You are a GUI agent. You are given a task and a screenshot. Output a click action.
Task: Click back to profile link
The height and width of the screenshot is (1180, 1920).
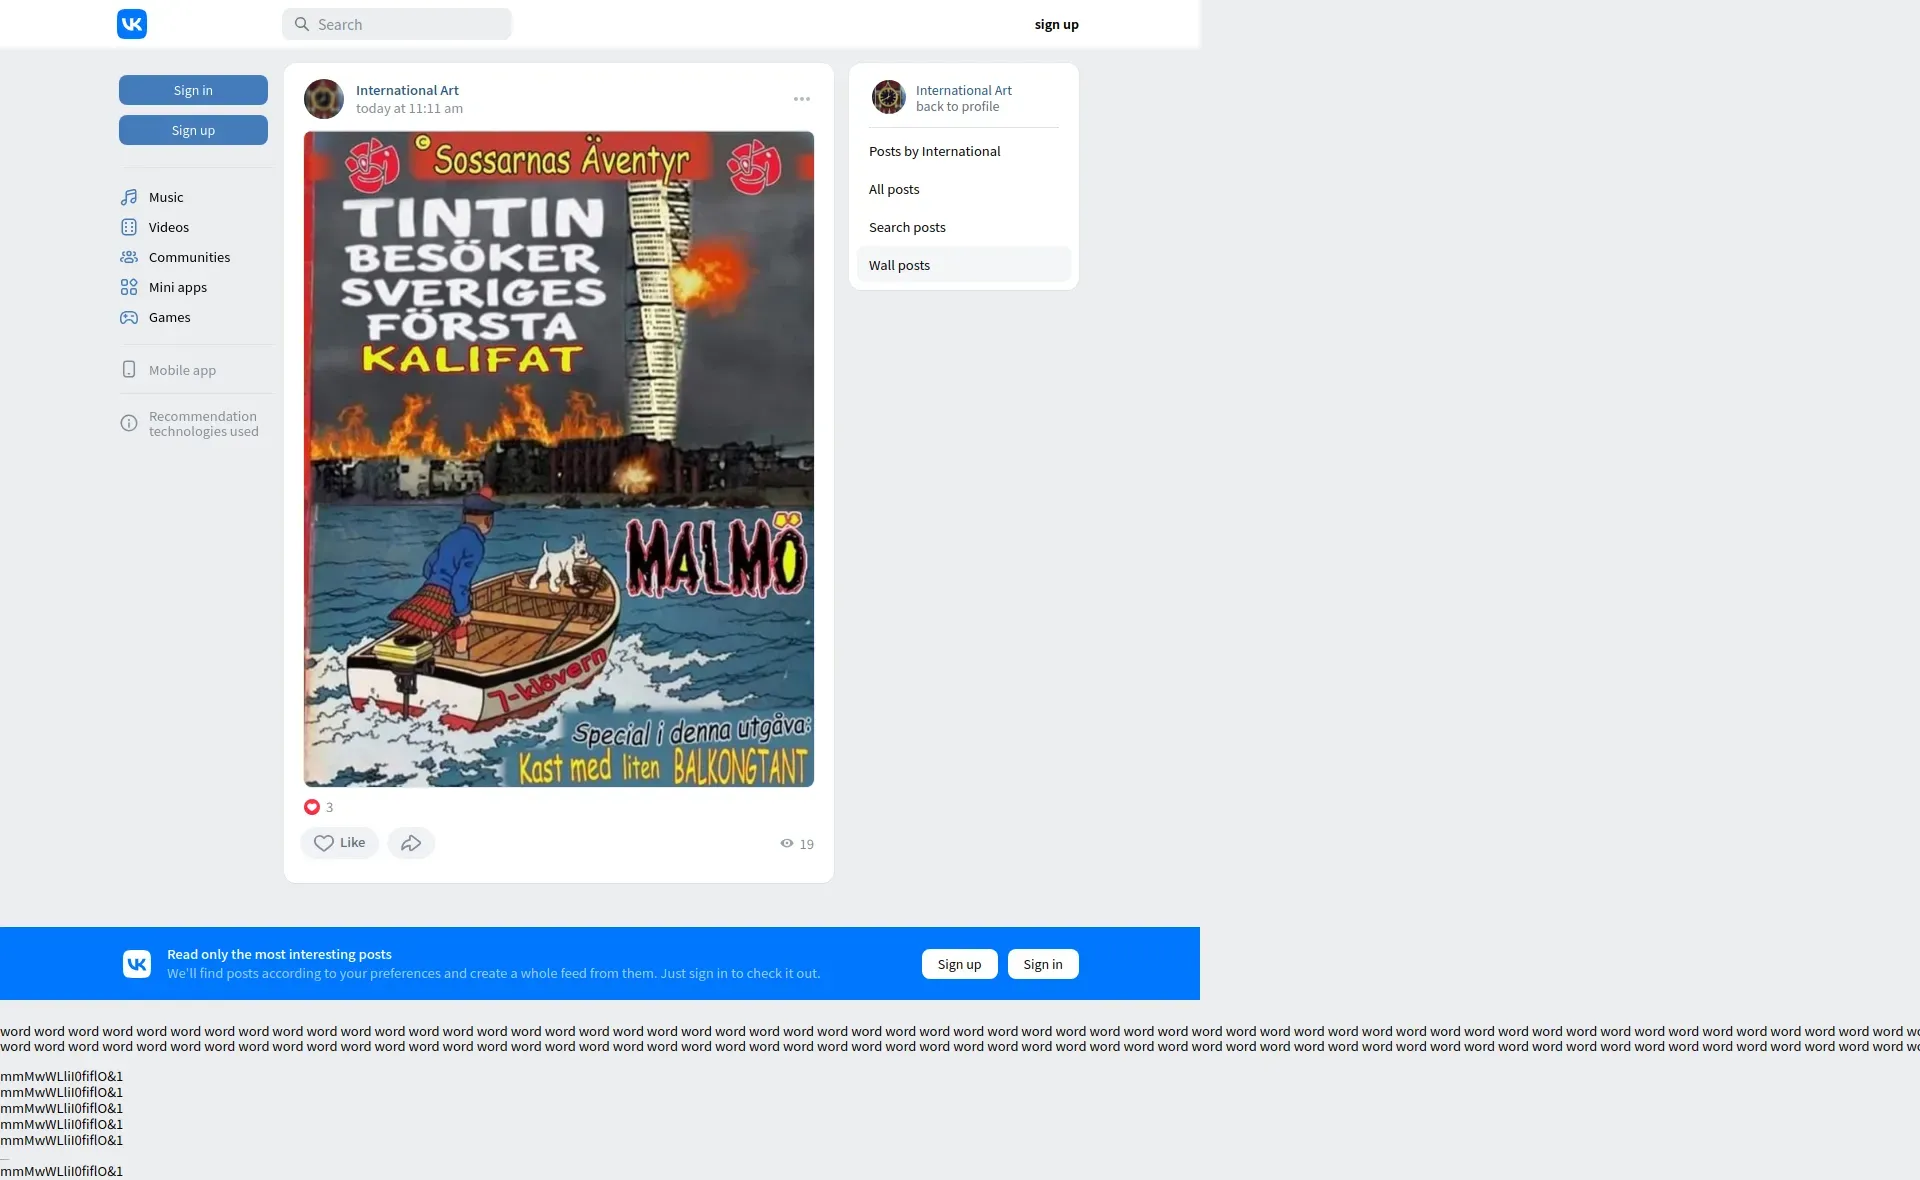957,107
